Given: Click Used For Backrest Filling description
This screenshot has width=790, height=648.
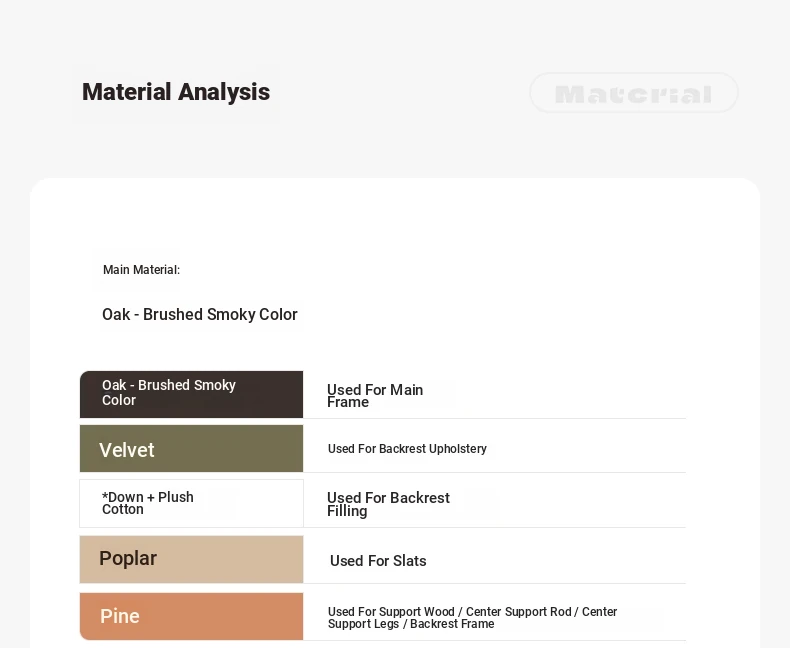Looking at the screenshot, I should click(x=388, y=504).
